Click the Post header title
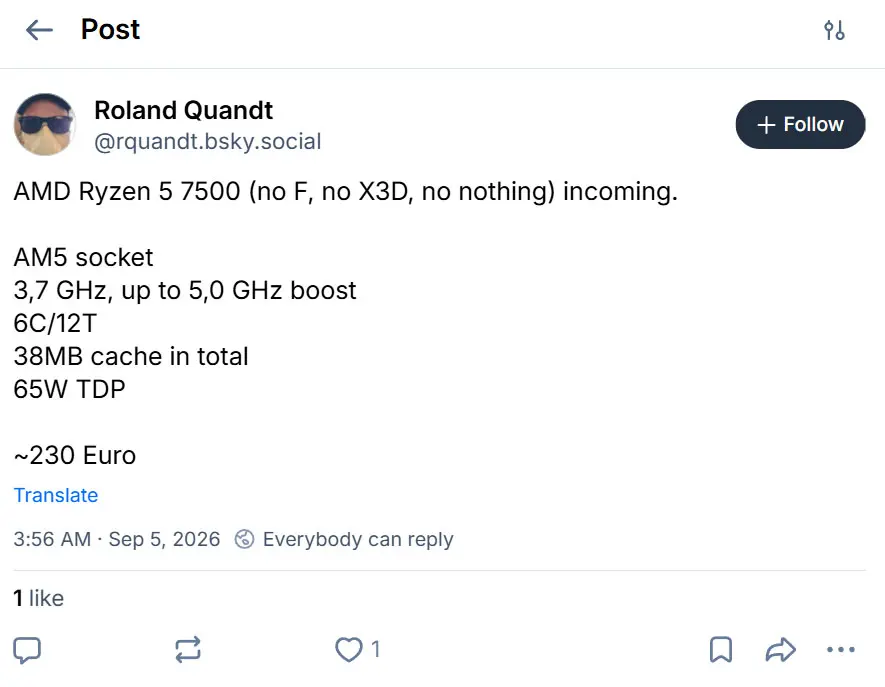885x687 pixels. pyautogui.click(x=110, y=29)
